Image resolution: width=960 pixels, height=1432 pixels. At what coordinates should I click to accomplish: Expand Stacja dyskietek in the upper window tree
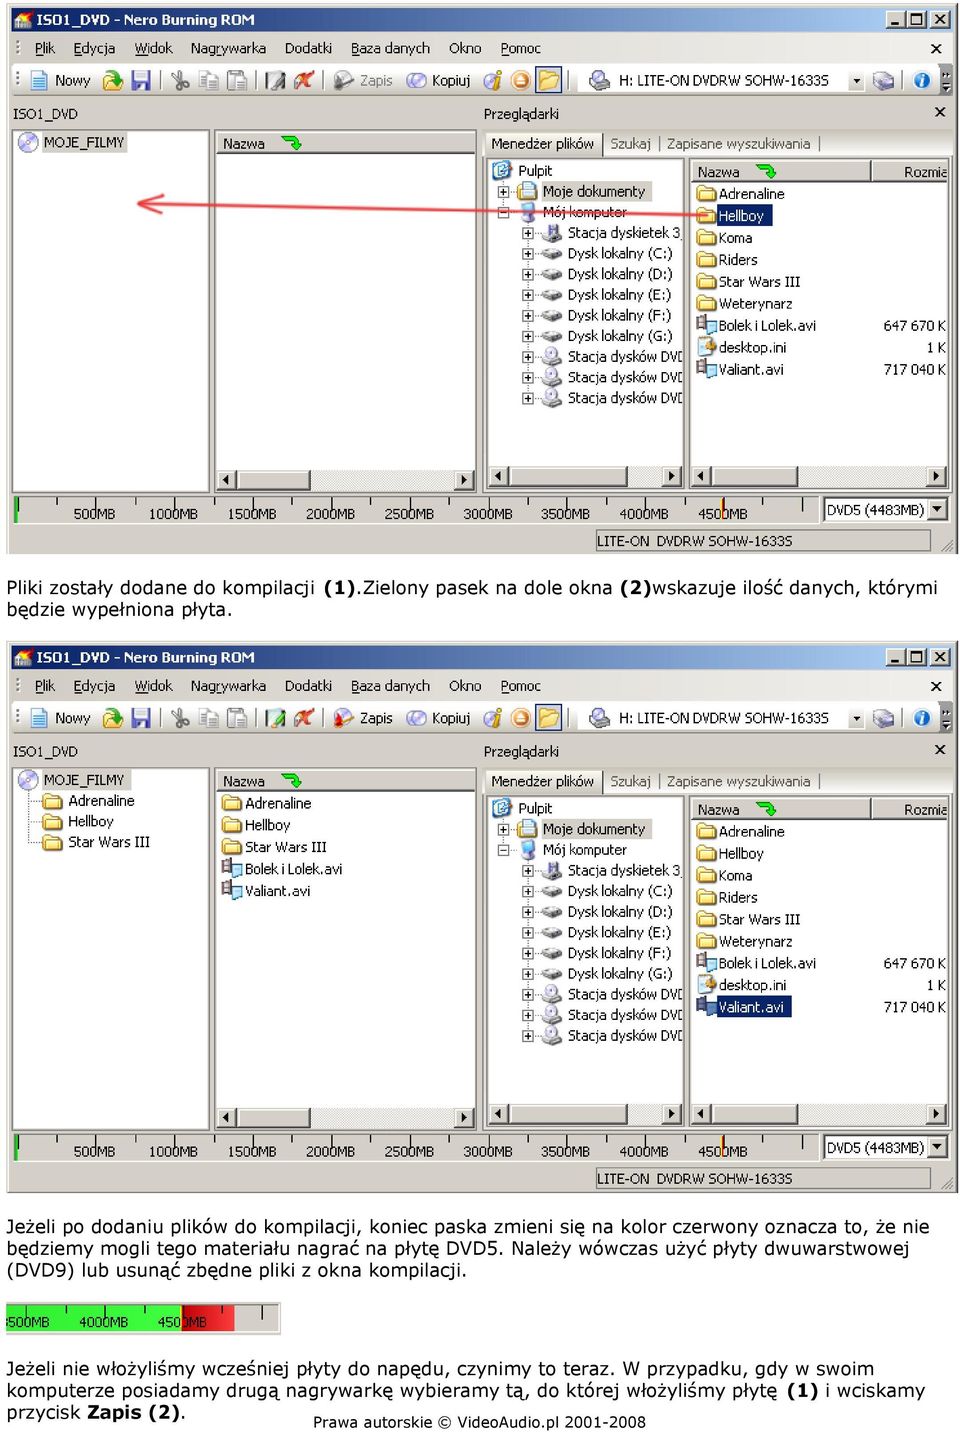(528, 233)
